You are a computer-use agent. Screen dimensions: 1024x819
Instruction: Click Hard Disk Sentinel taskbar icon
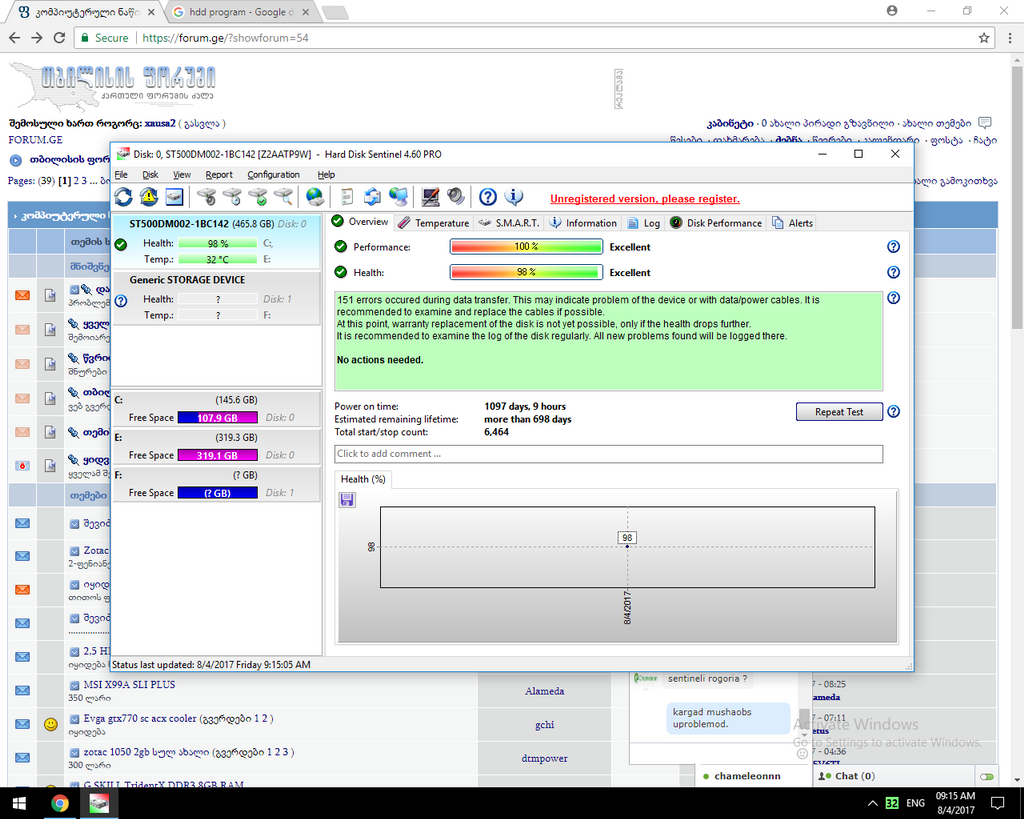point(99,803)
